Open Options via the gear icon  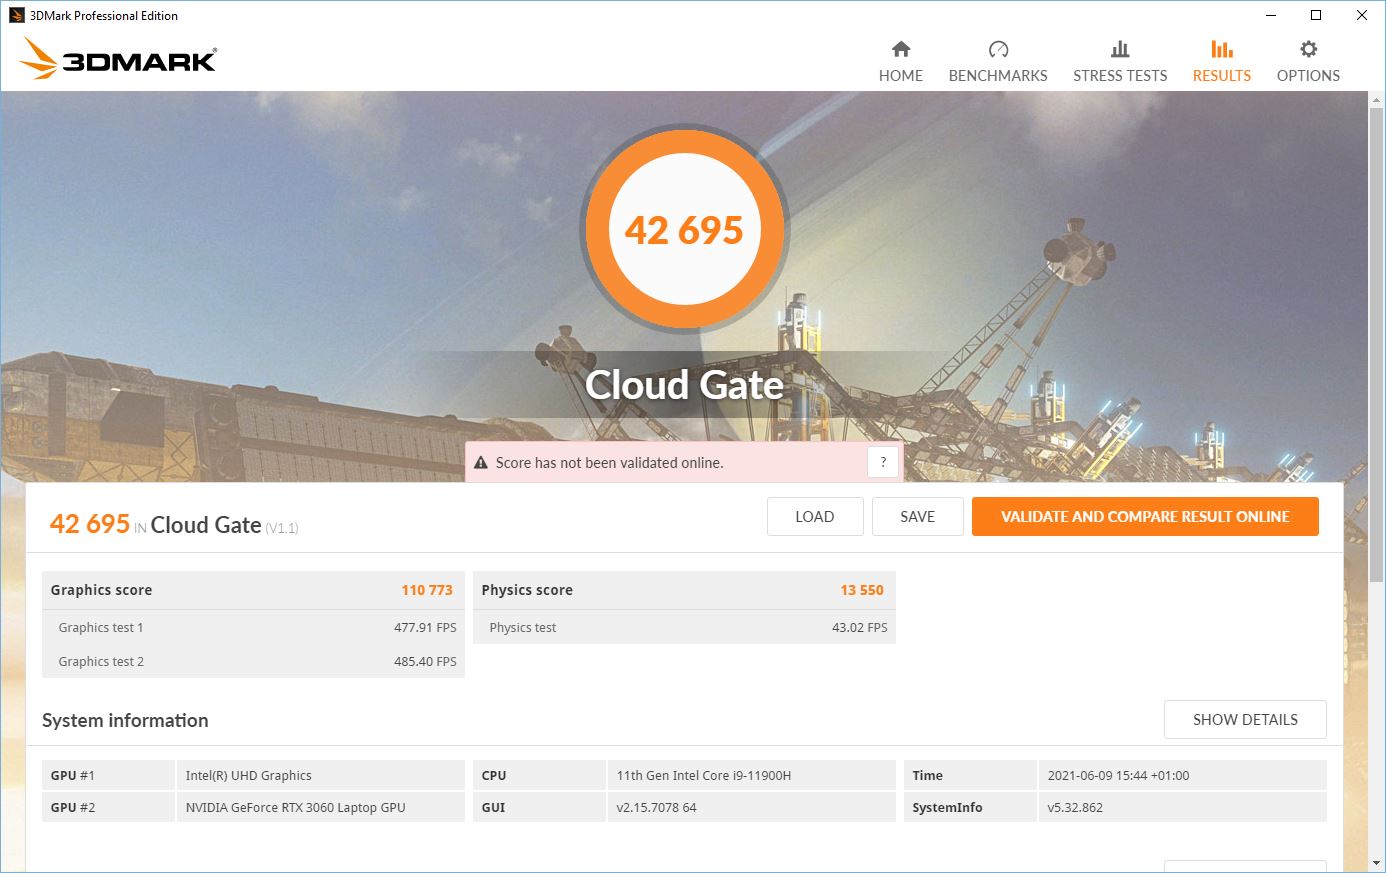(x=1308, y=49)
